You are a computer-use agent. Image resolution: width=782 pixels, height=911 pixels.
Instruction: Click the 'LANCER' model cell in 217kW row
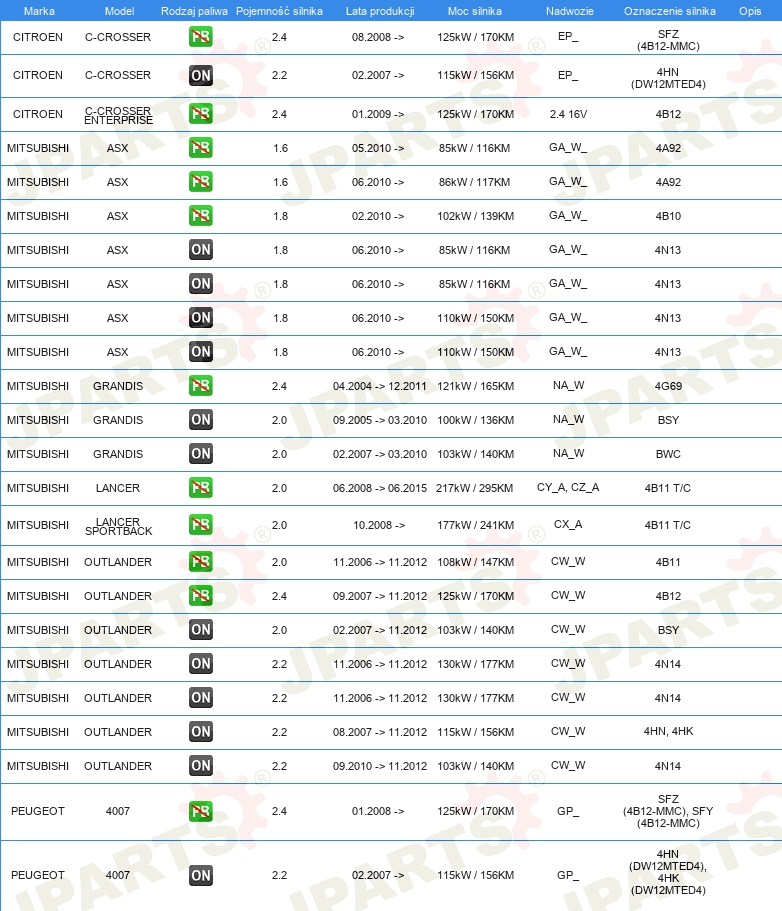[x=118, y=488]
